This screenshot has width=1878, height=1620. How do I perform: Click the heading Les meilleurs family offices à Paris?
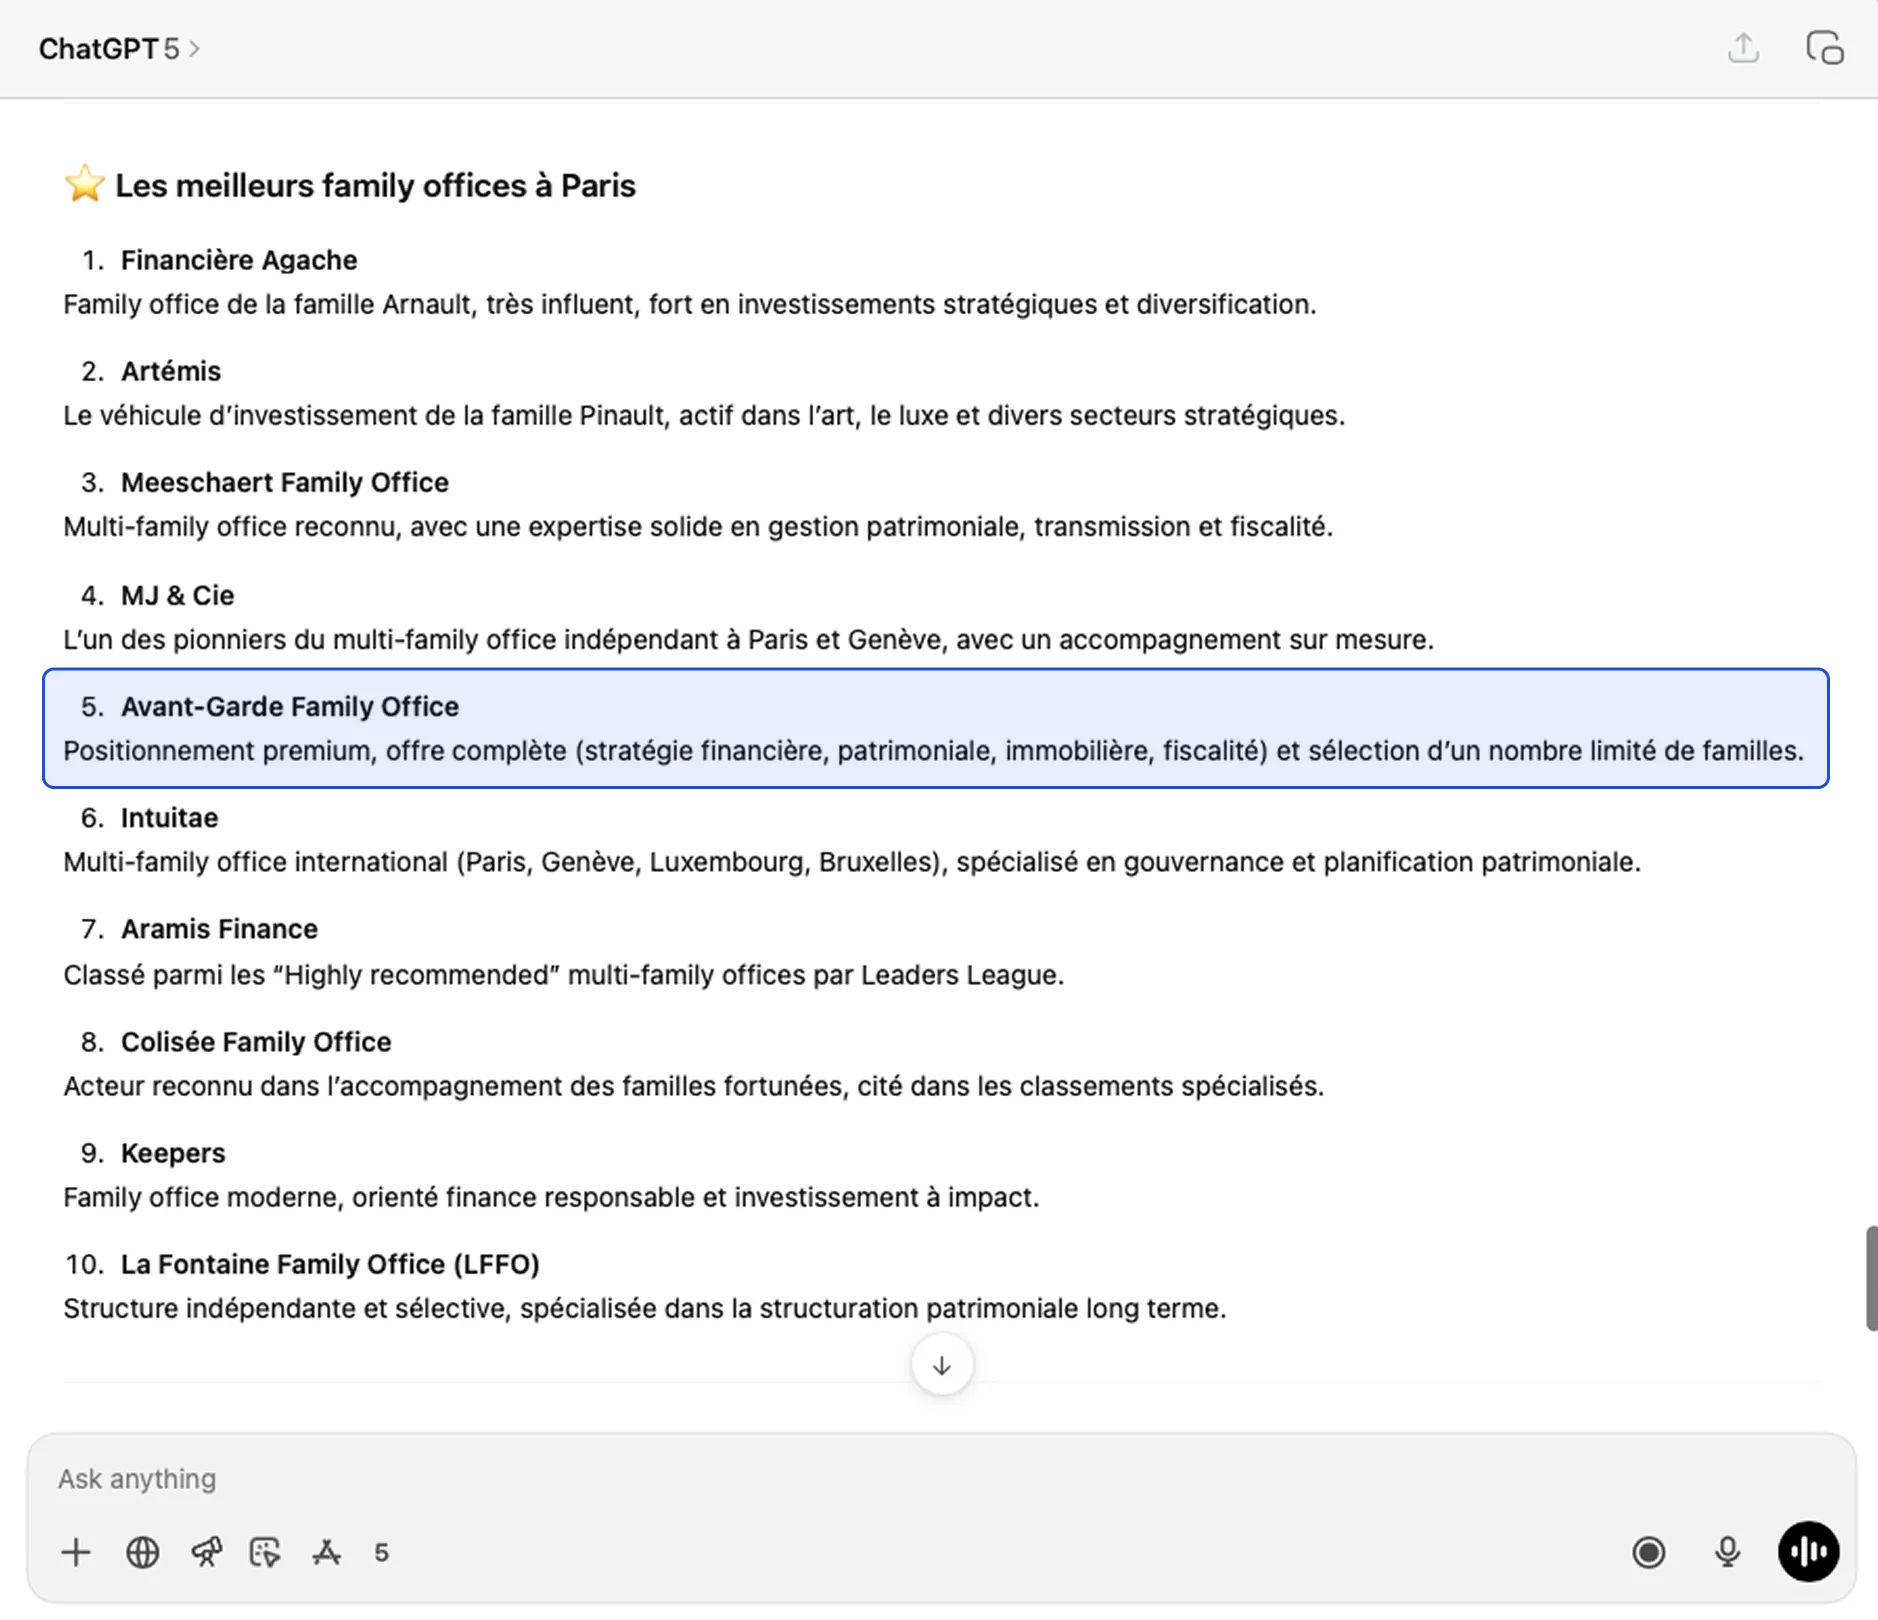coord(375,185)
